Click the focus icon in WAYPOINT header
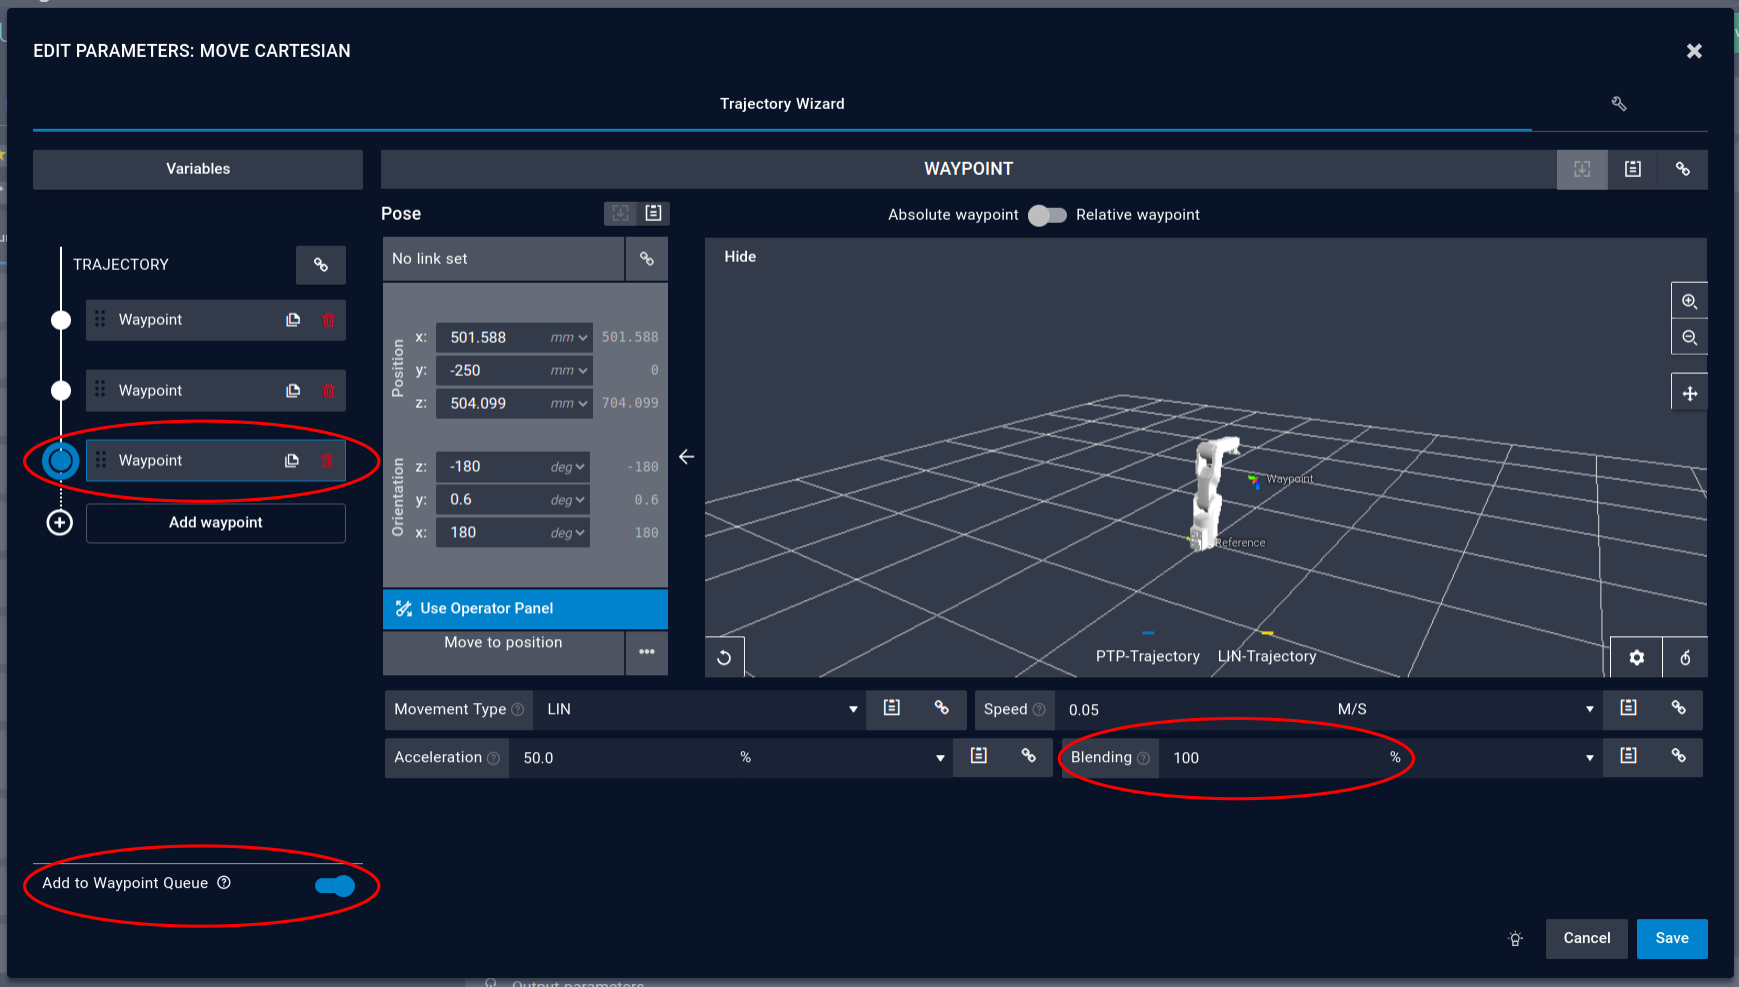1739x987 pixels. click(1582, 169)
